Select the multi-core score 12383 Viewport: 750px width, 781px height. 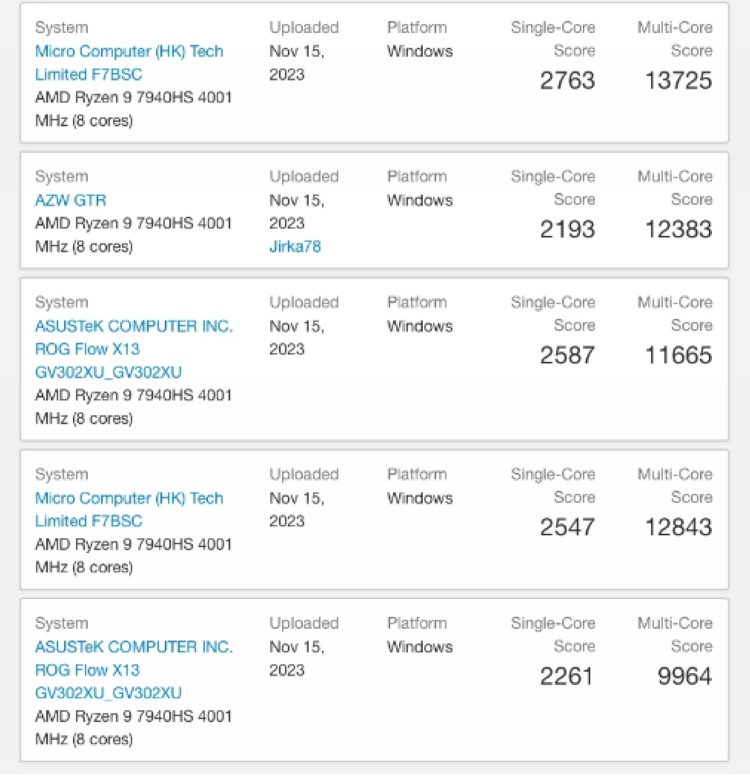coord(678,230)
